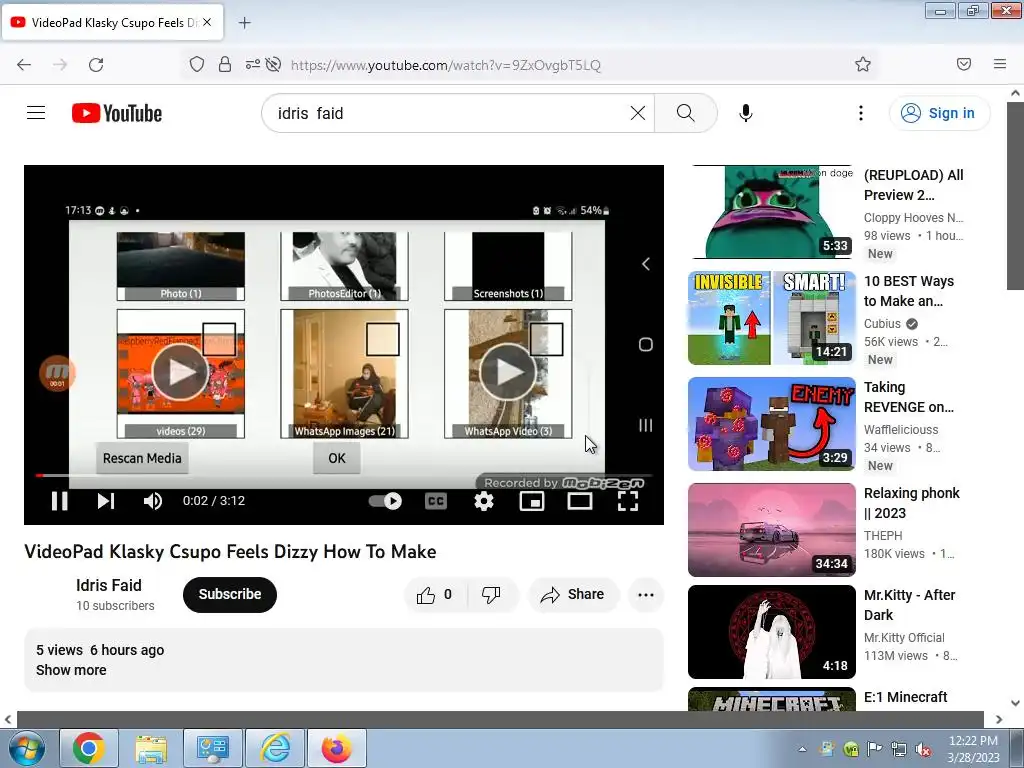Mute the video volume
The height and width of the screenshot is (768, 1024).
pos(152,501)
